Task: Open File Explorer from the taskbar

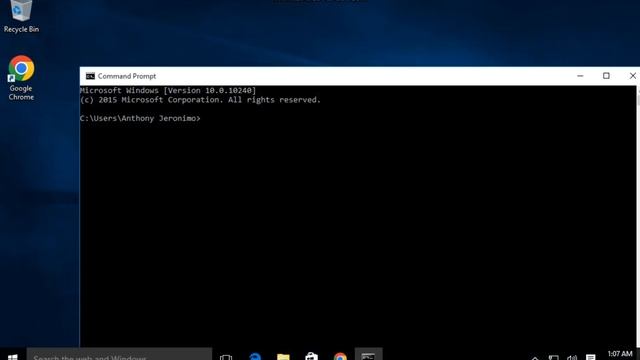Action: pyautogui.click(x=283, y=356)
